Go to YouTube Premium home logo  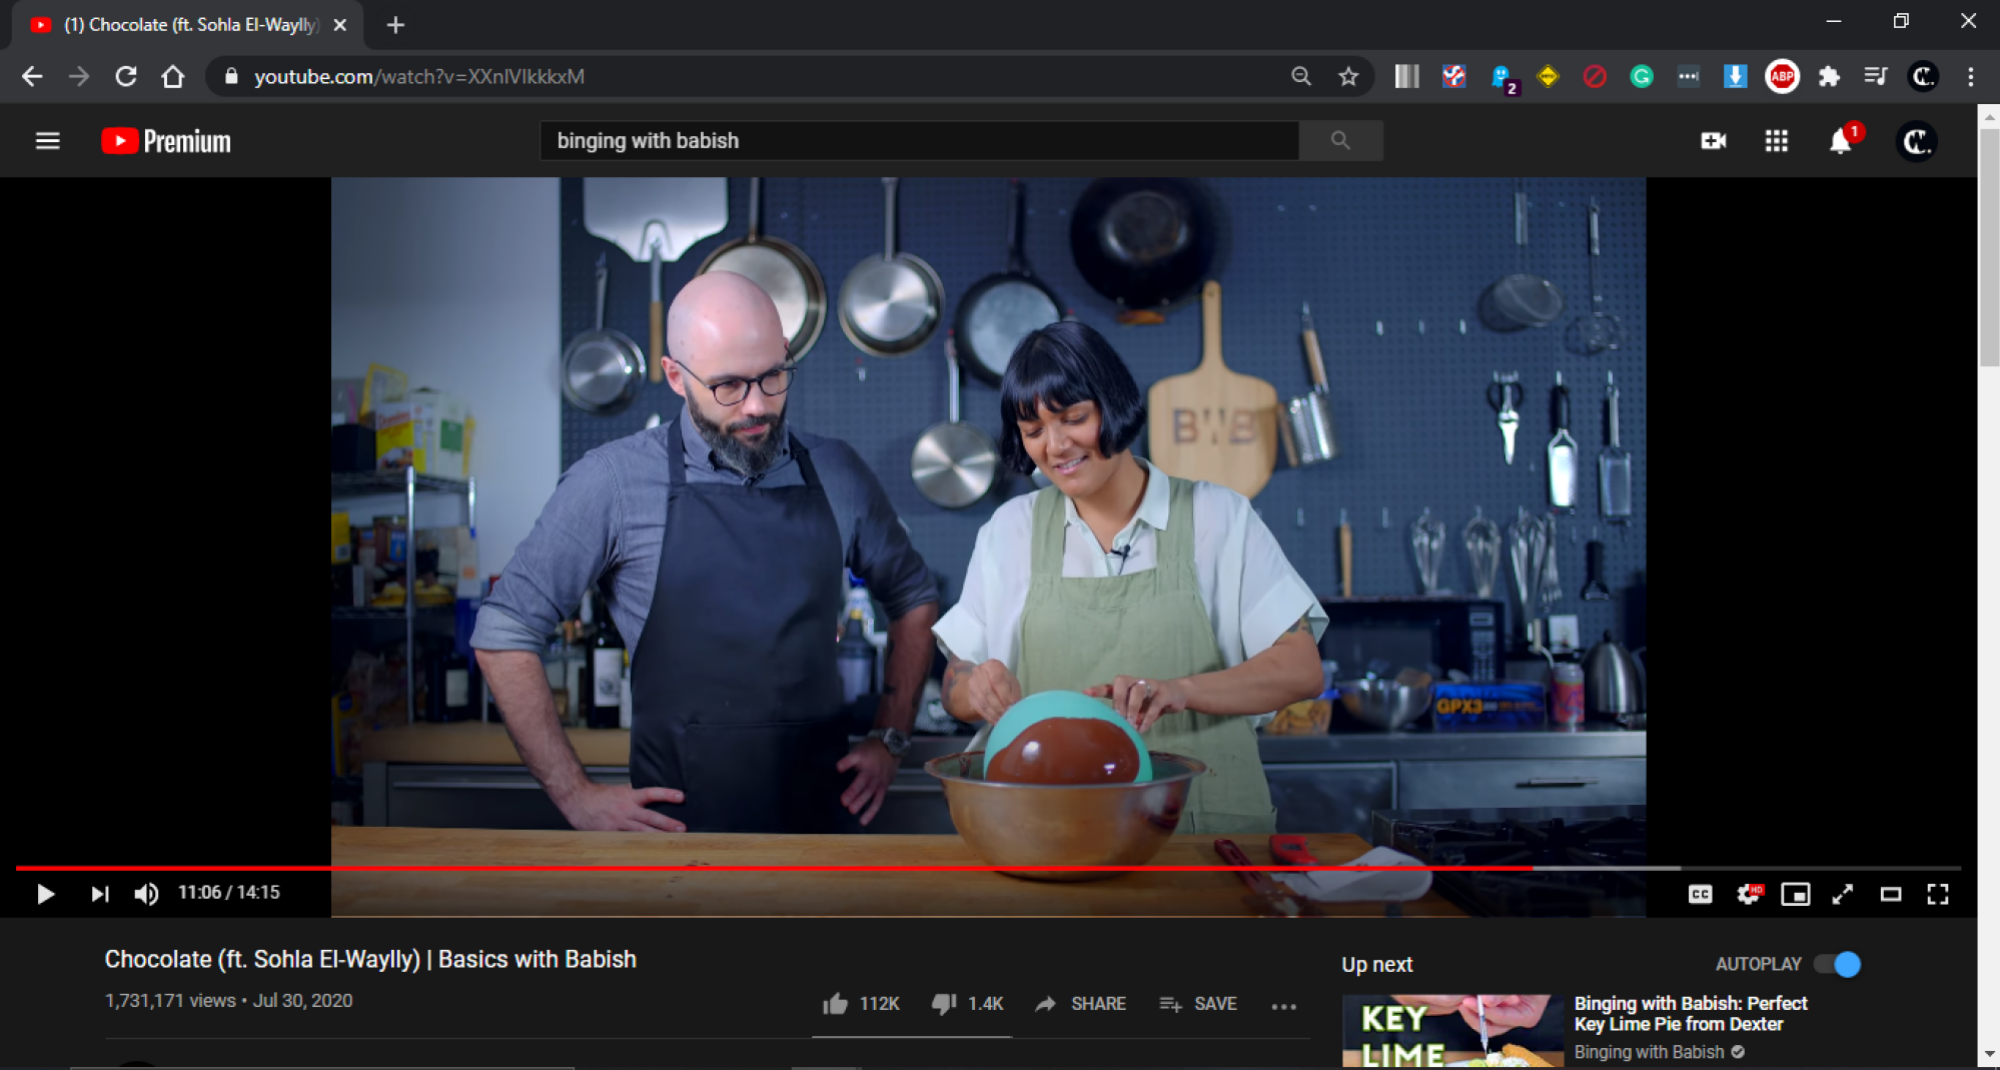click(x=166, y=141)
